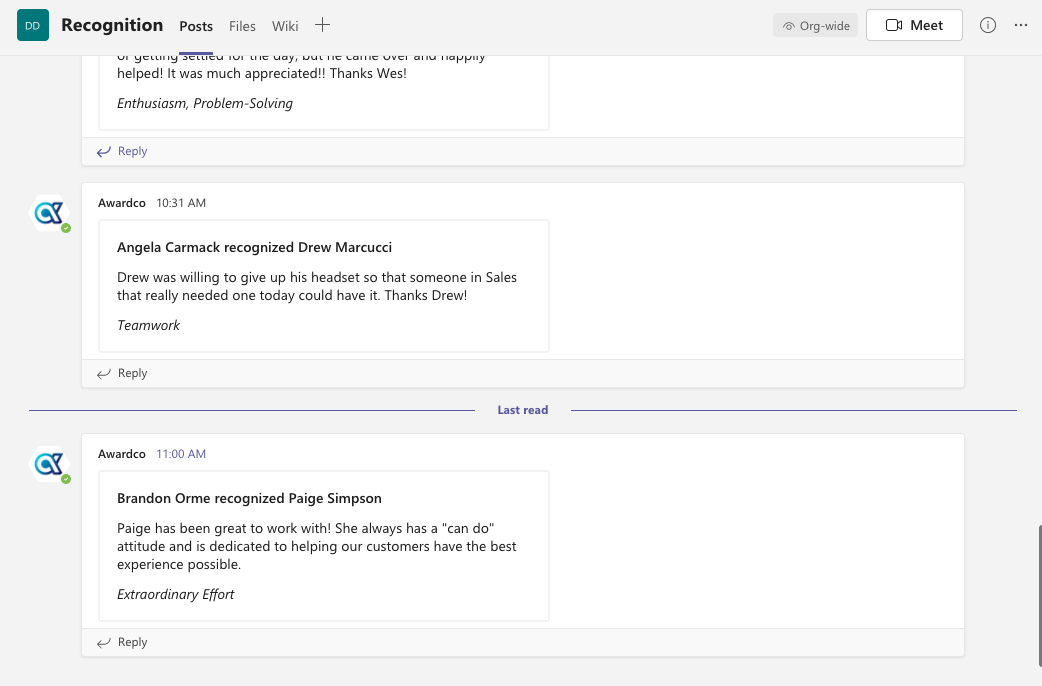Open more options ellipsis menu
Screen dimensions: 1042x686
1021,26
